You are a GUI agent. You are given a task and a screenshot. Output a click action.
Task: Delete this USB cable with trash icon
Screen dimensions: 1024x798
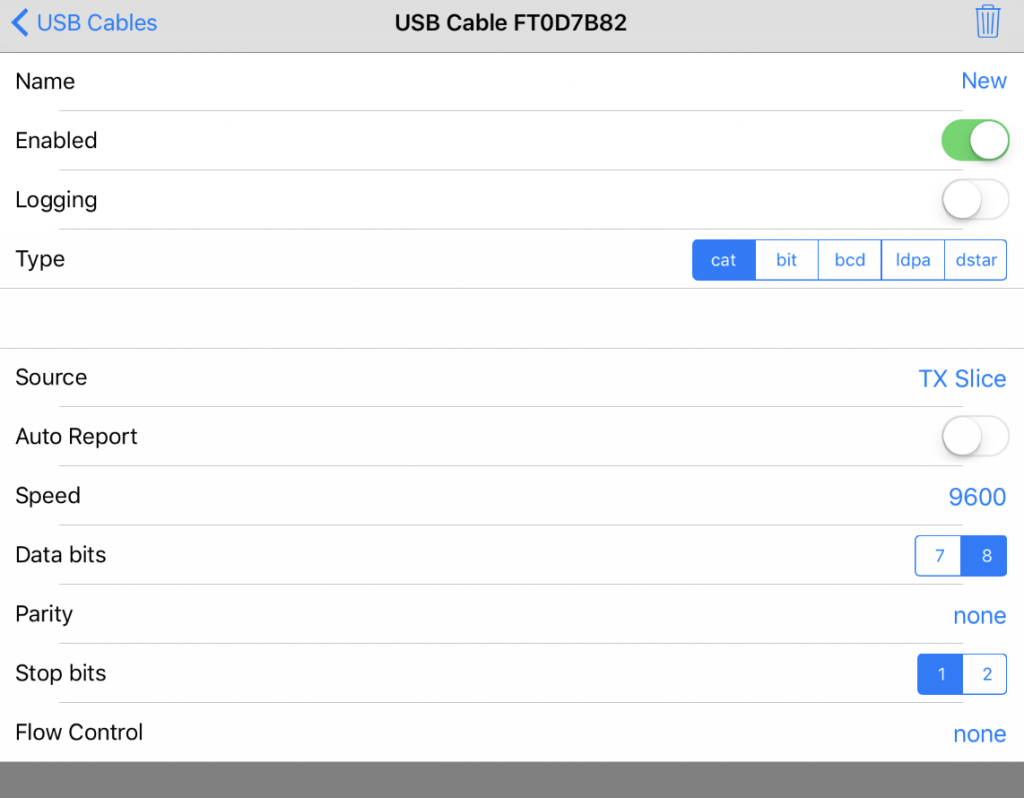tap(987, 22)
